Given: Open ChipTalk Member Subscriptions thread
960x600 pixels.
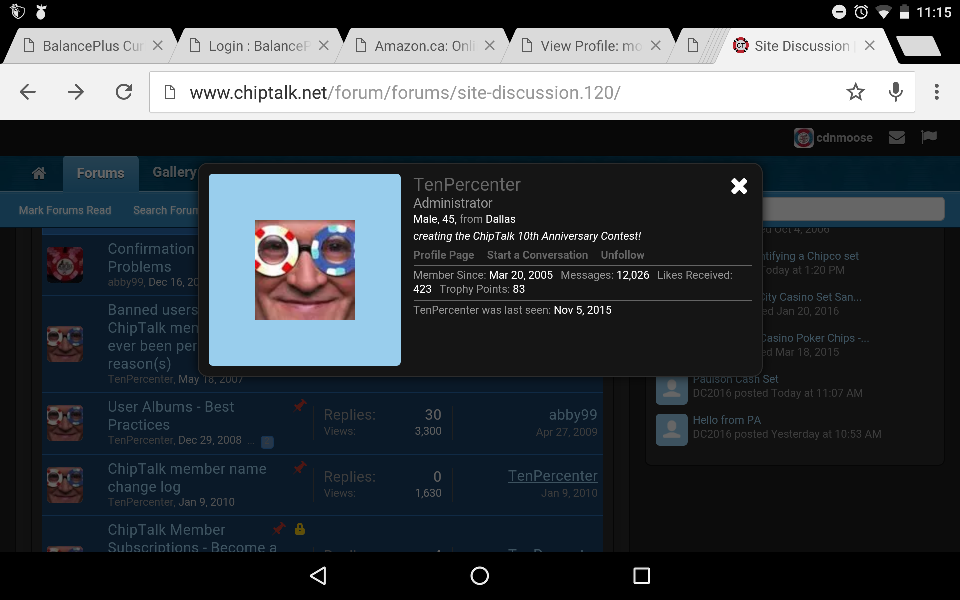Looking at the screenshot, I should [192, 538].
